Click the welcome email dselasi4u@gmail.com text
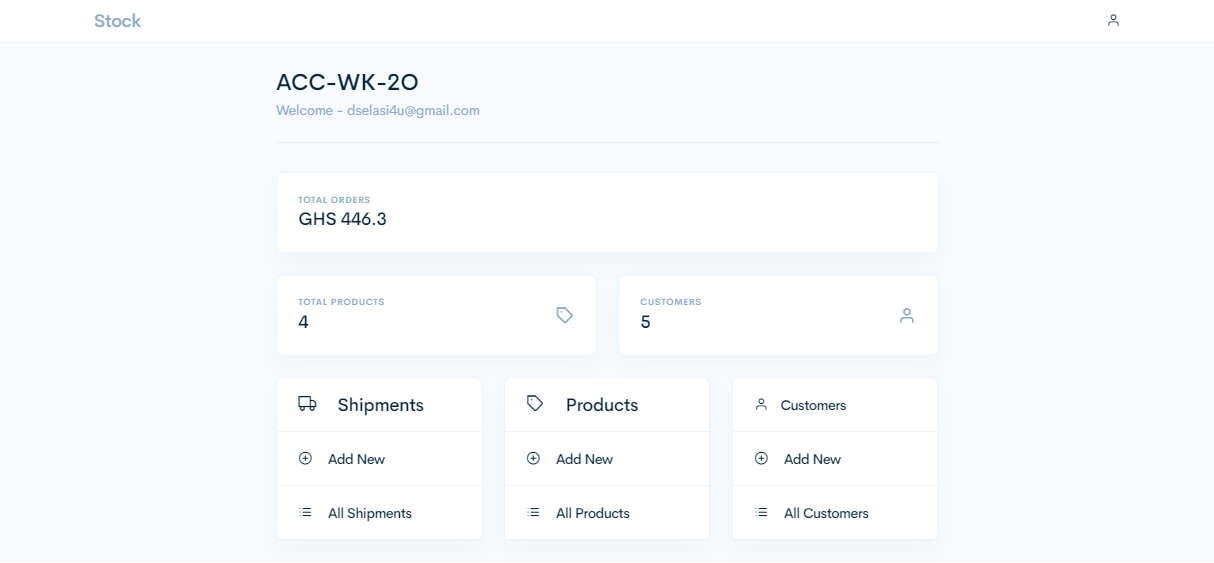Image resolution: width=1214 pixels, height=563 pixels. (413, 111)
